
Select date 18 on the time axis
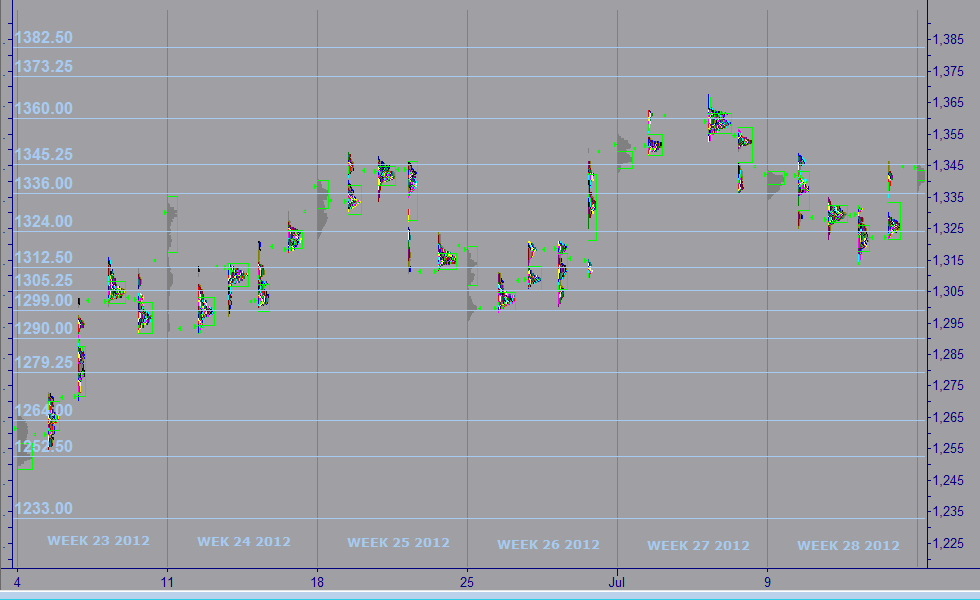[317, 581]
